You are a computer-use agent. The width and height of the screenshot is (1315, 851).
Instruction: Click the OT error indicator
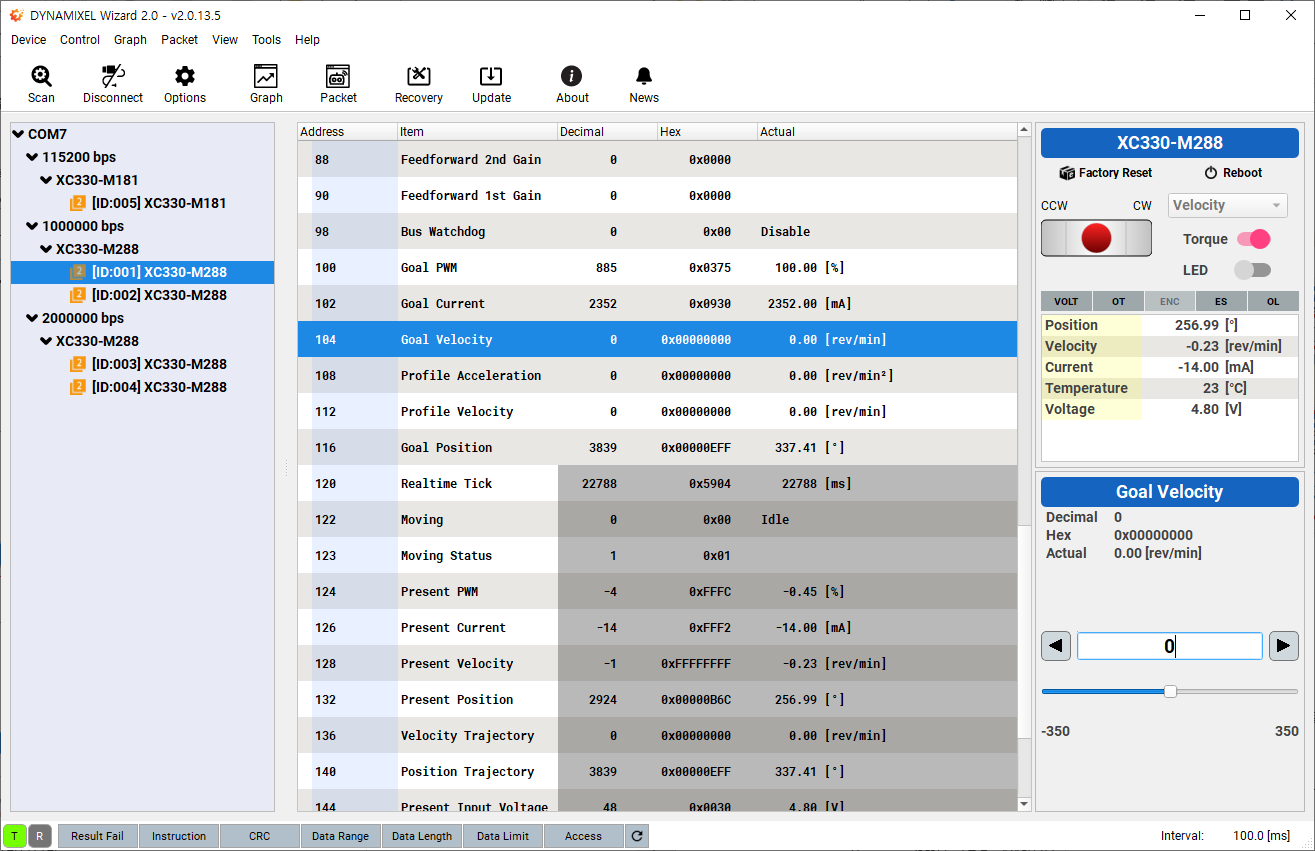pos(1118,301)
